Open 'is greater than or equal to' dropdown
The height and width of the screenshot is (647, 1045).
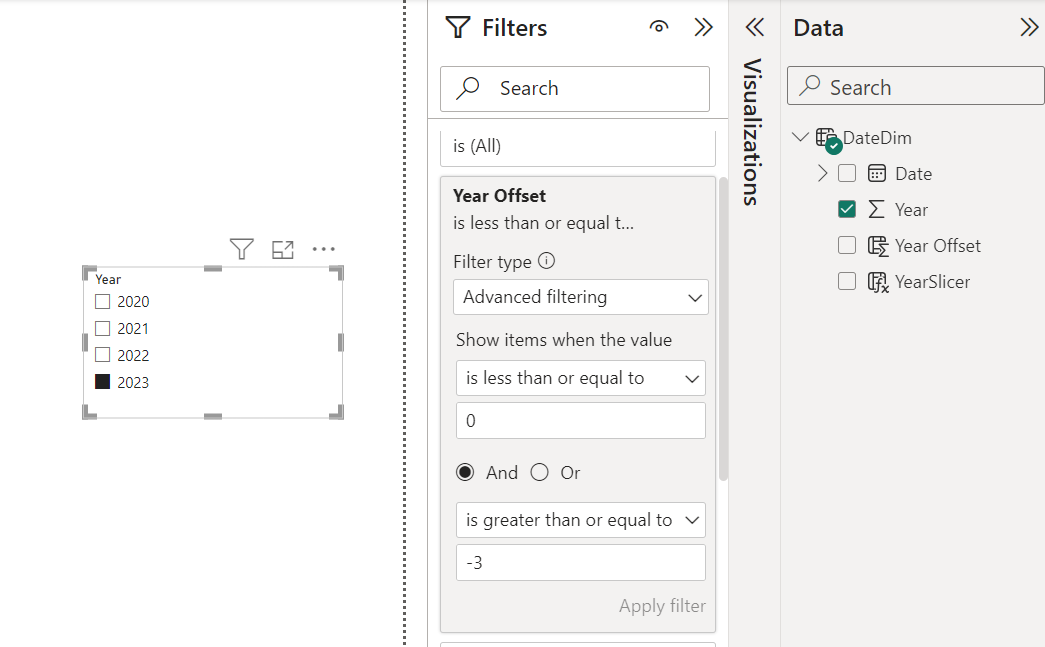[x=580, y=520]
